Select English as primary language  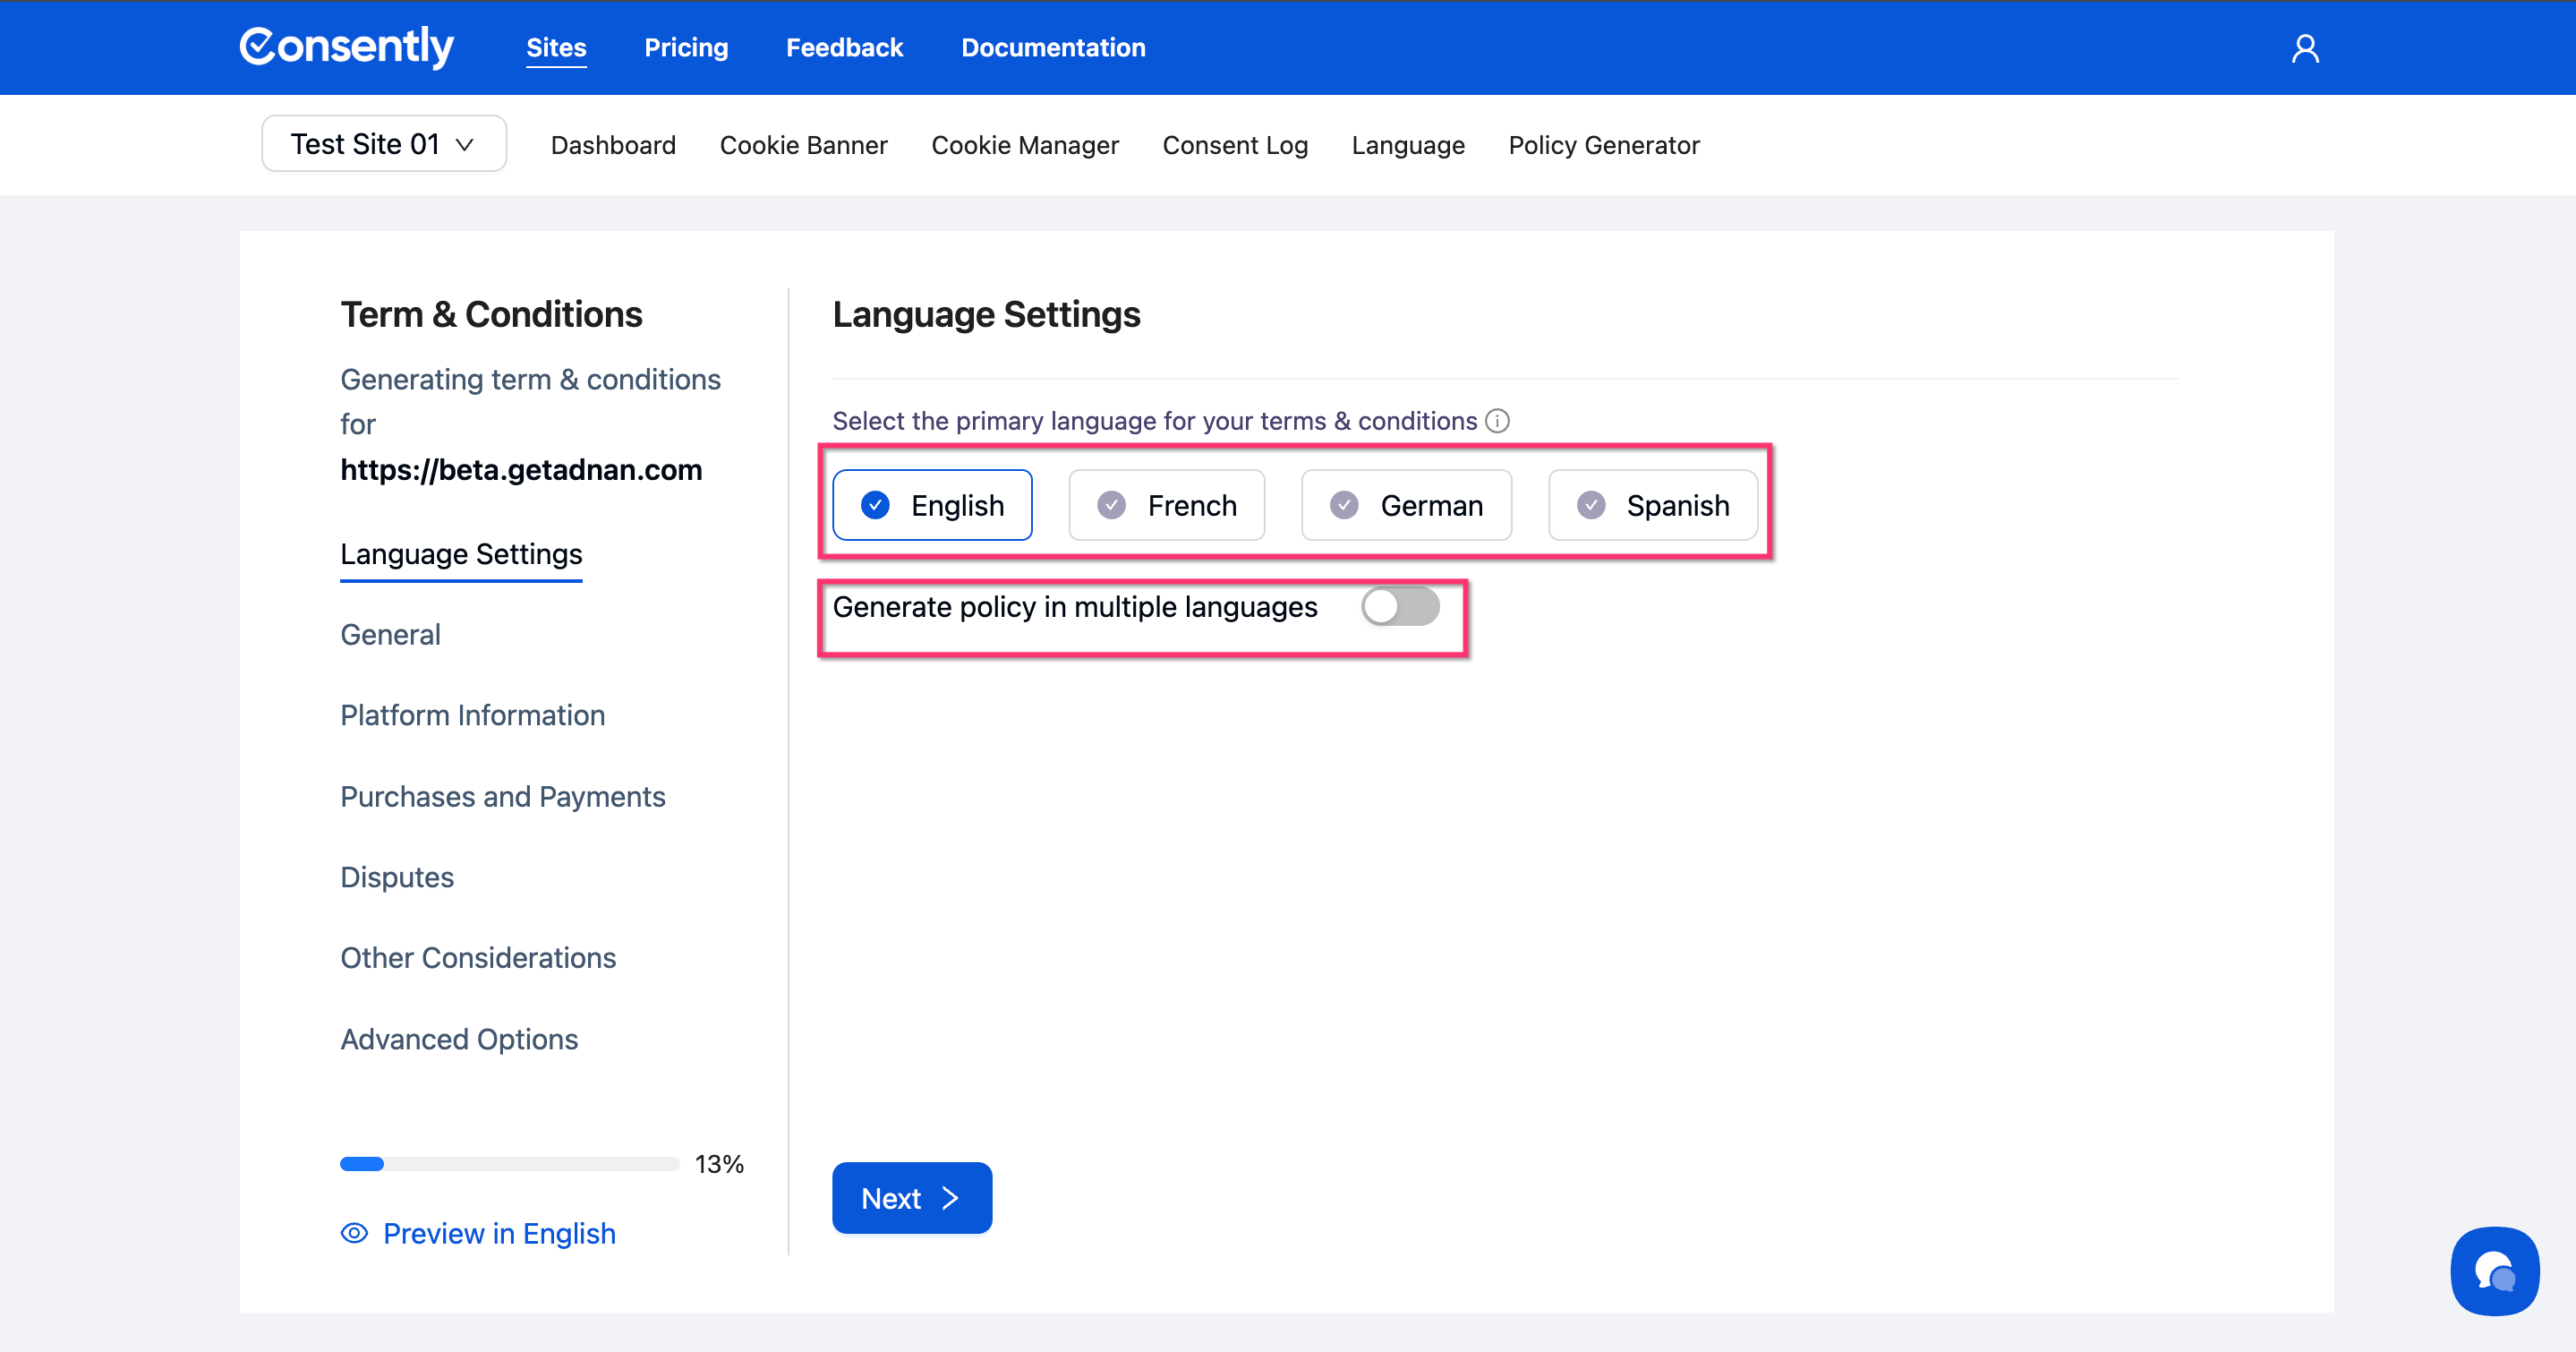[932, 505]
